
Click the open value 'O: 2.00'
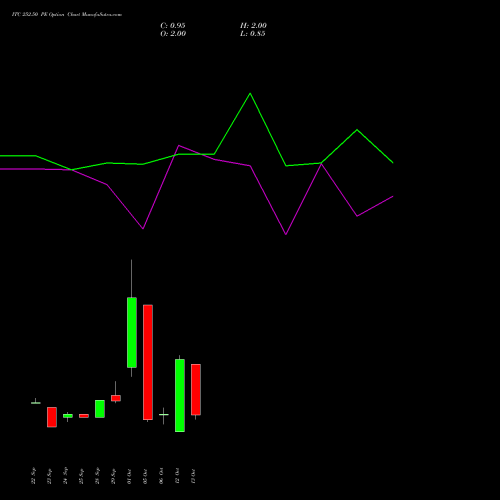coord(173,34)
